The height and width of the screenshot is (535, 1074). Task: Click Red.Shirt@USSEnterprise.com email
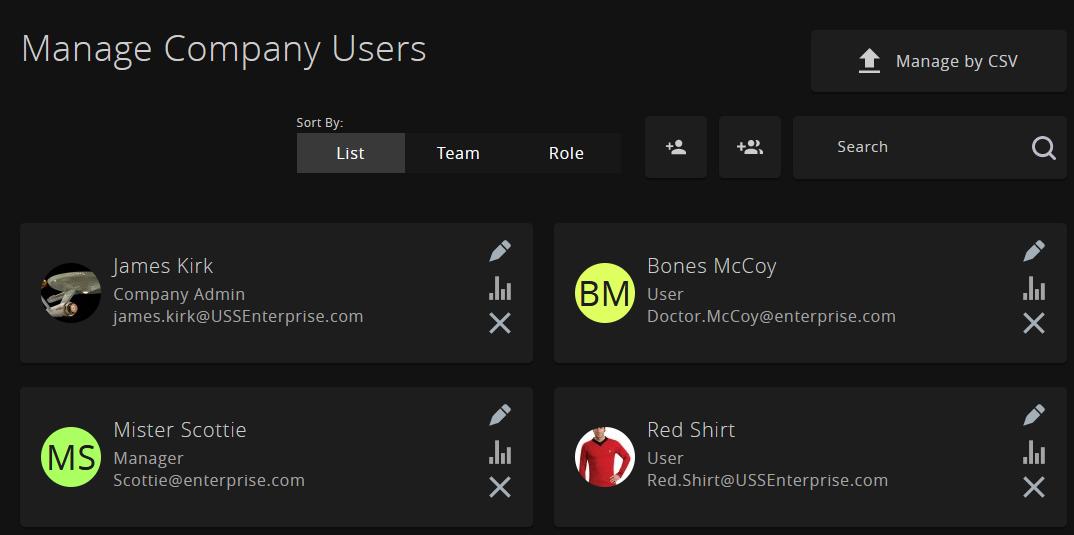point(768,480)
